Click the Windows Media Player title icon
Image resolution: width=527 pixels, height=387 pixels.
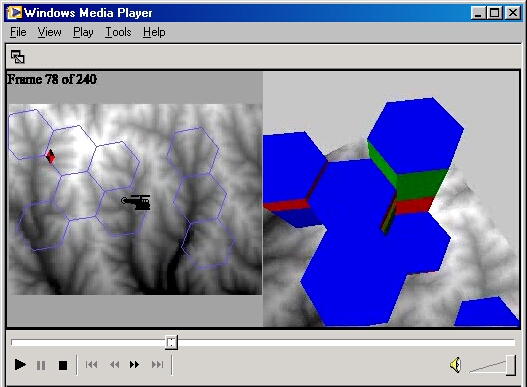(14, 13)
